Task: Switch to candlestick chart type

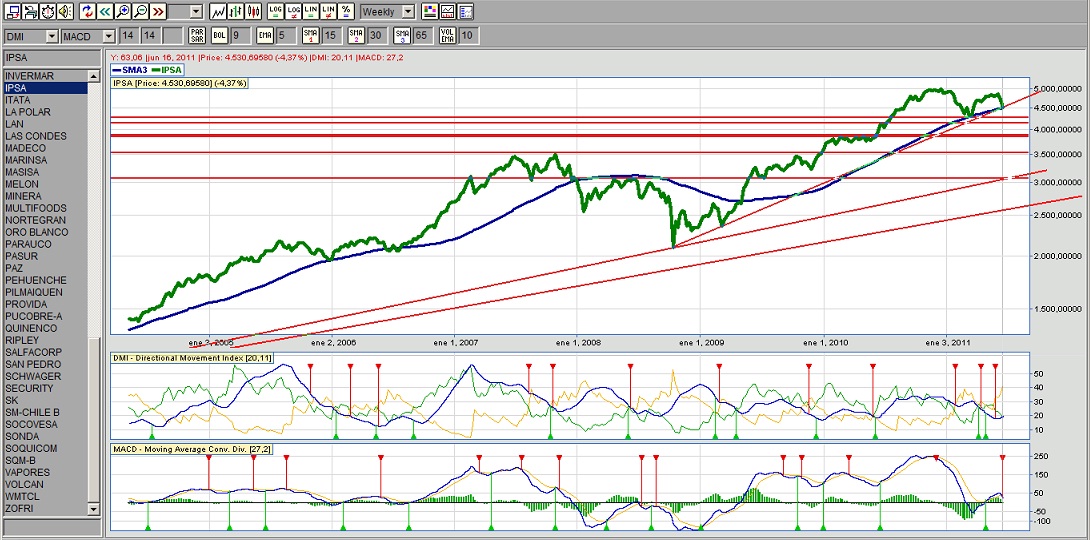Action: tap(254, 12)
